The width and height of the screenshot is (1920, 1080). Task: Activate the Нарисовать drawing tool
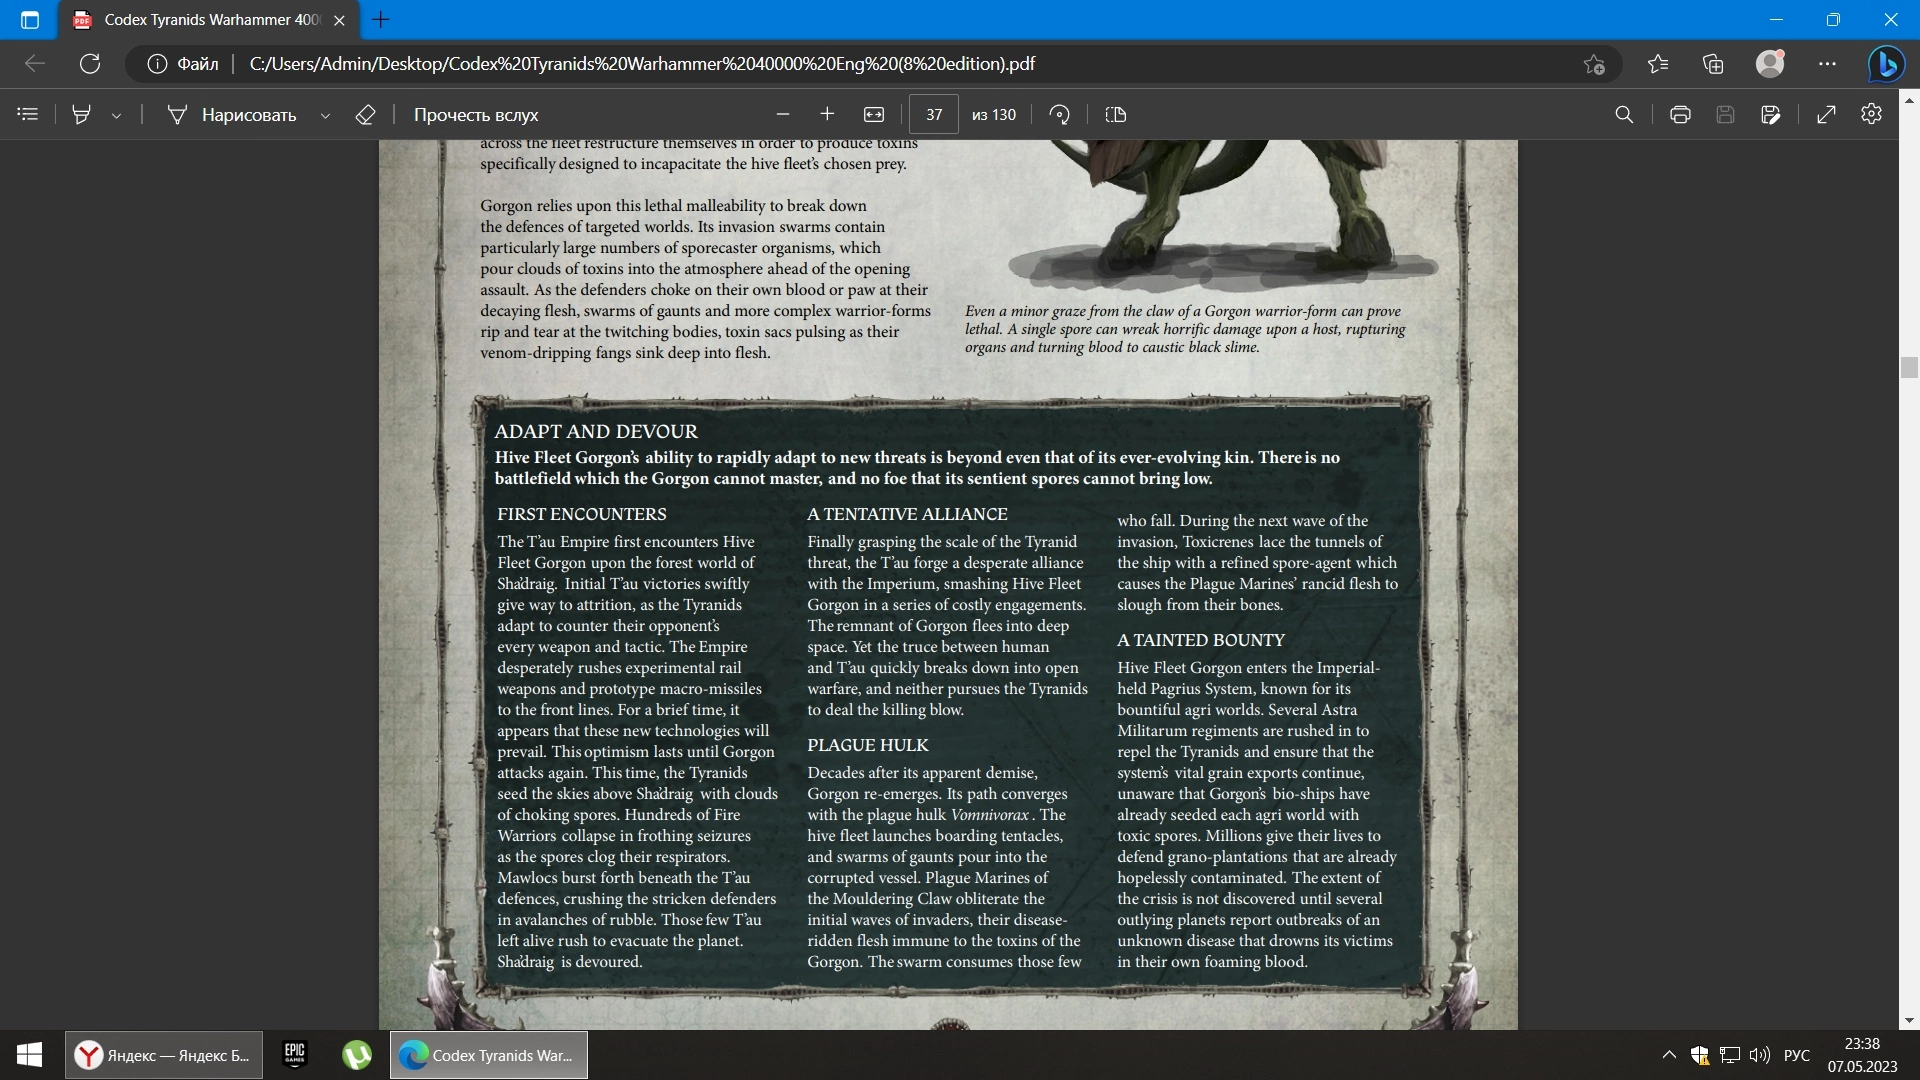point(232,115)
